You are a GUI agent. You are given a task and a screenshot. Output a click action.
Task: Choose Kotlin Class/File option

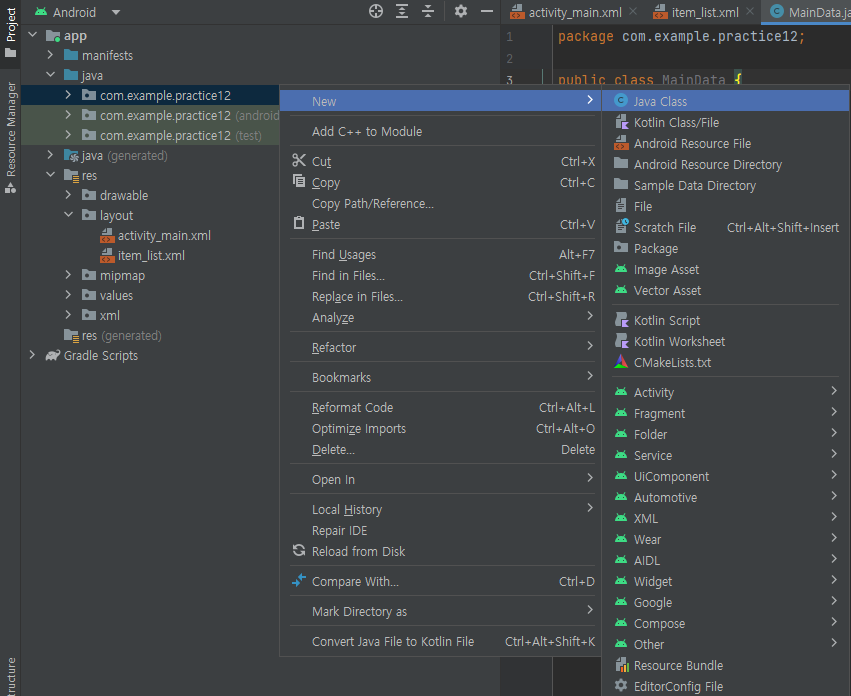[x=726, y=122]
